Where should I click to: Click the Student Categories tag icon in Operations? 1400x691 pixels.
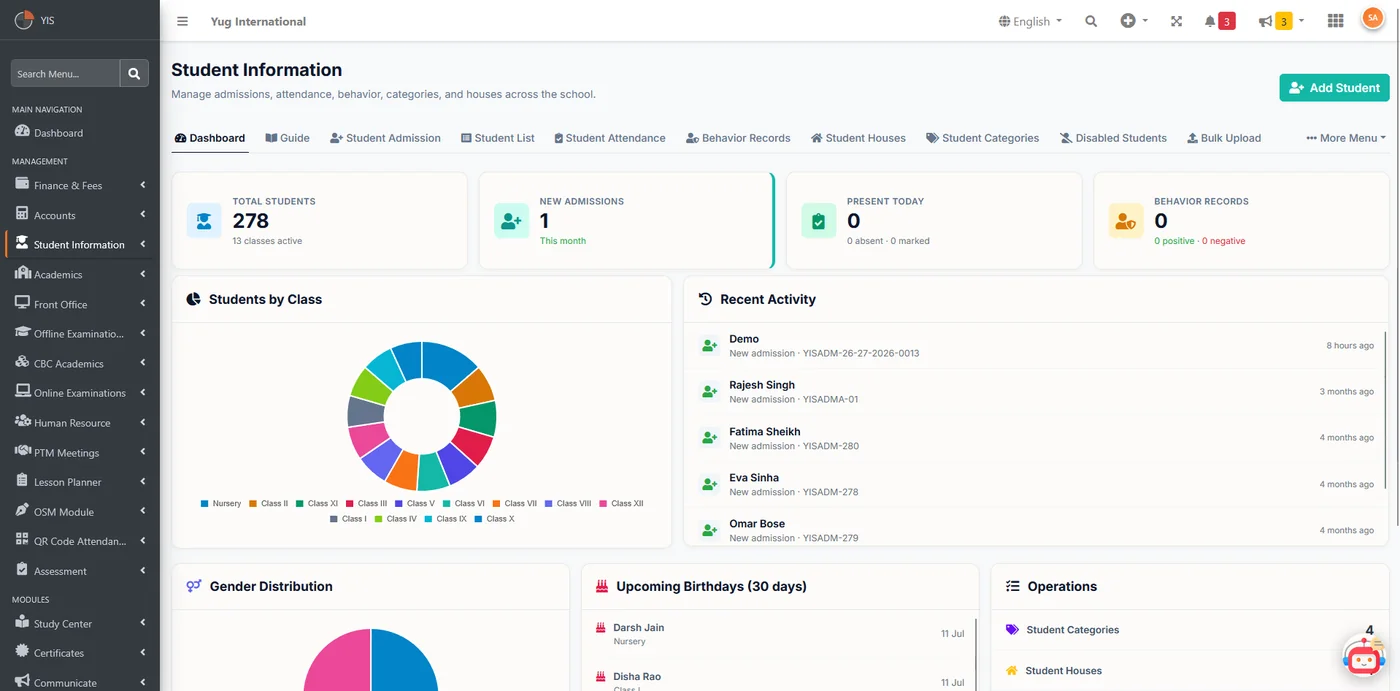tap(1012, 630)
